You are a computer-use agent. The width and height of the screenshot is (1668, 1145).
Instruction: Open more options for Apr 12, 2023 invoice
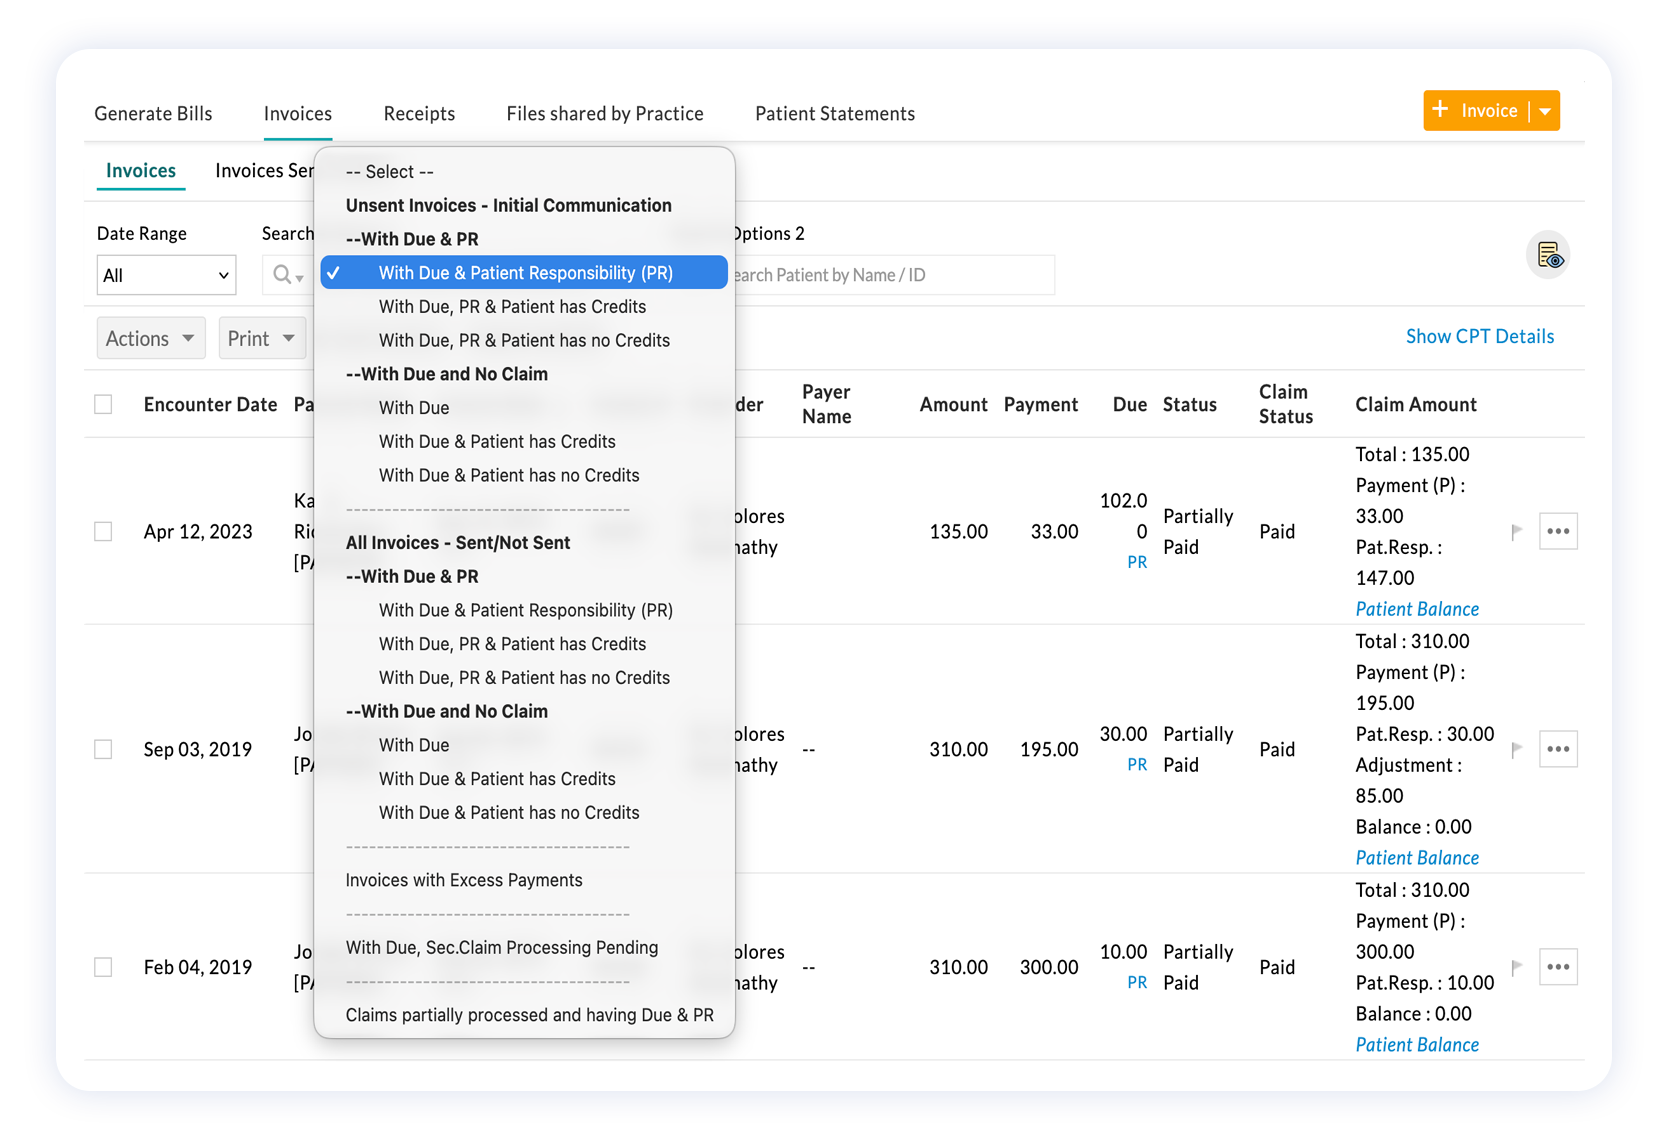coord(1558,531)
